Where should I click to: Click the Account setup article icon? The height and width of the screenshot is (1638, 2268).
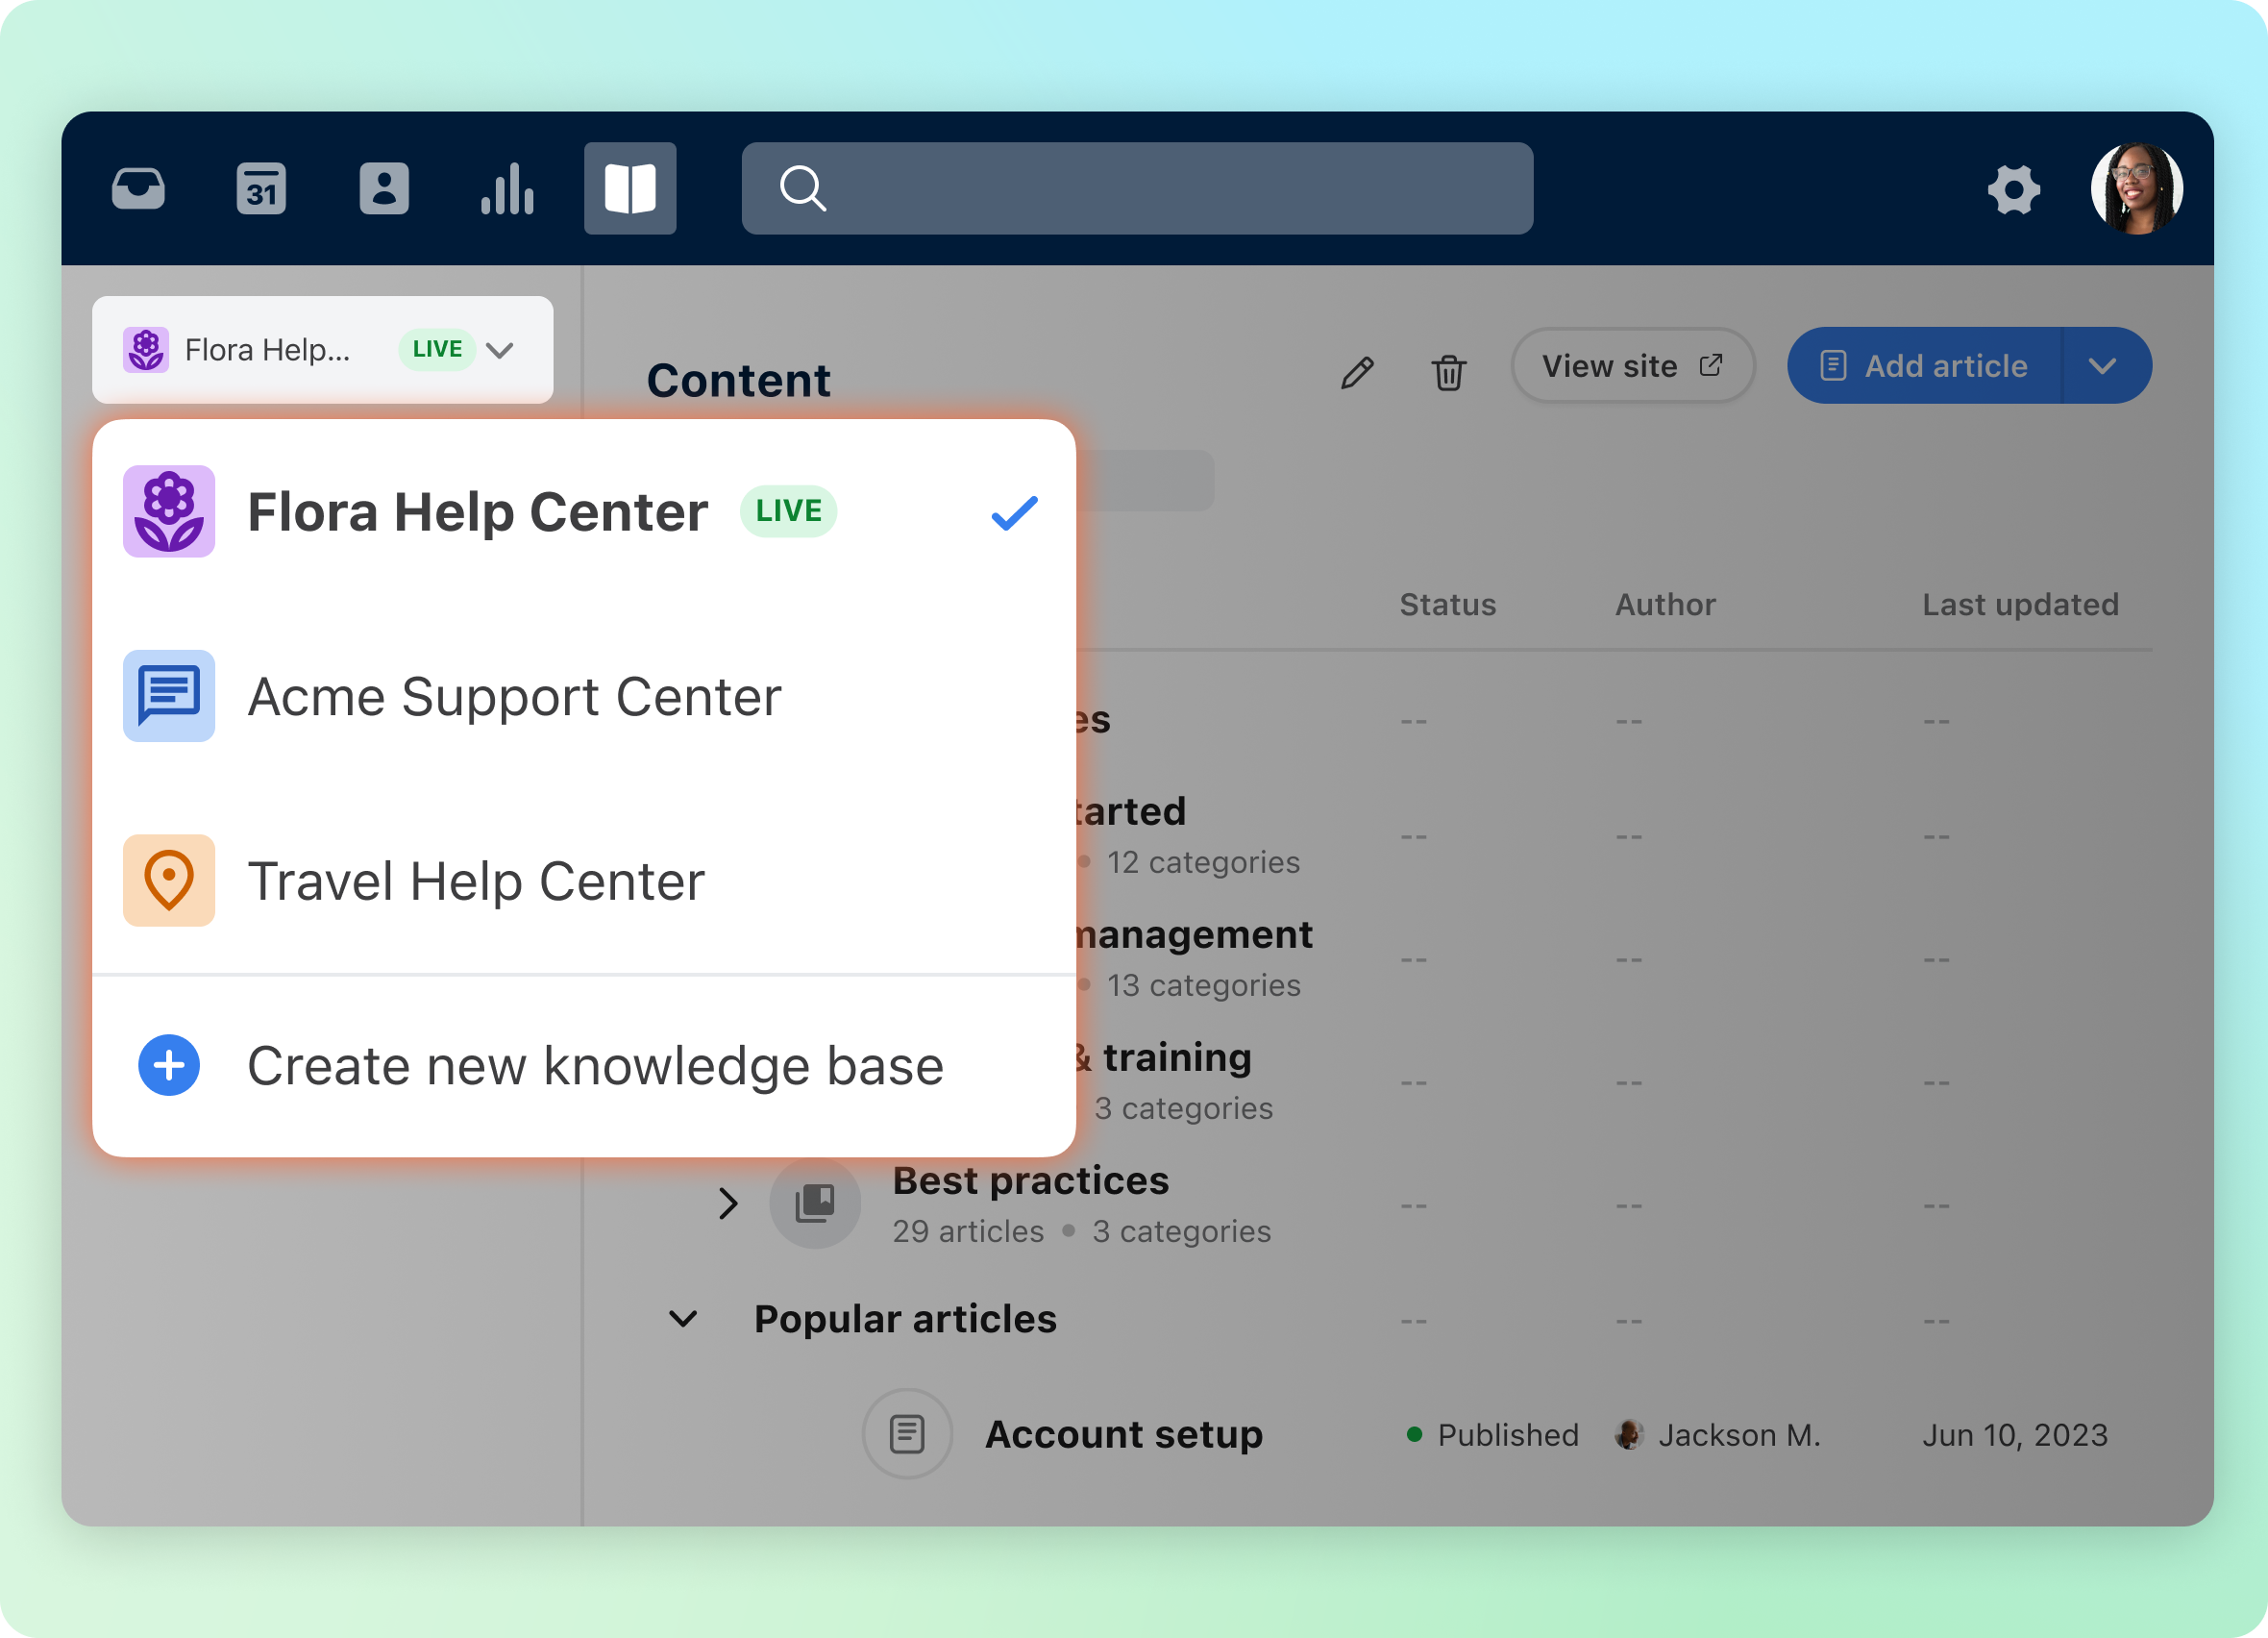pyautogui.click(x=907, y=1434)
